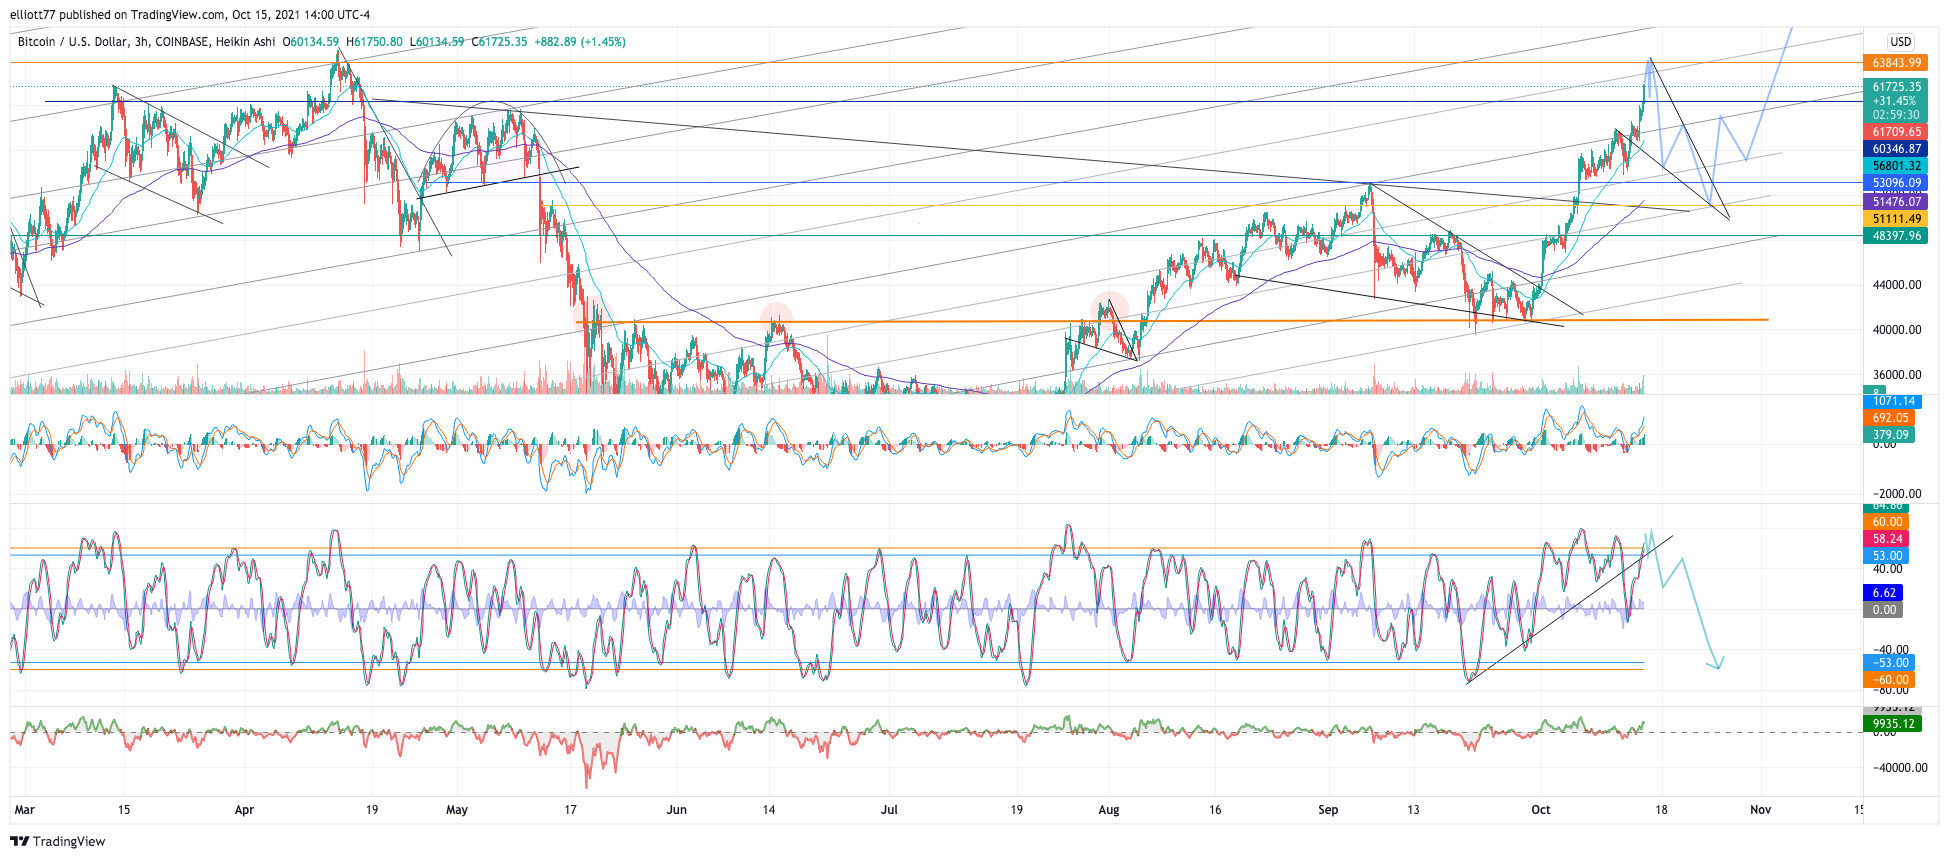Image resolution: width=1949 pixels, height=859 pixels.
Task: Select the blue -53.00 oscillator level label
Action: [1889, 663]
